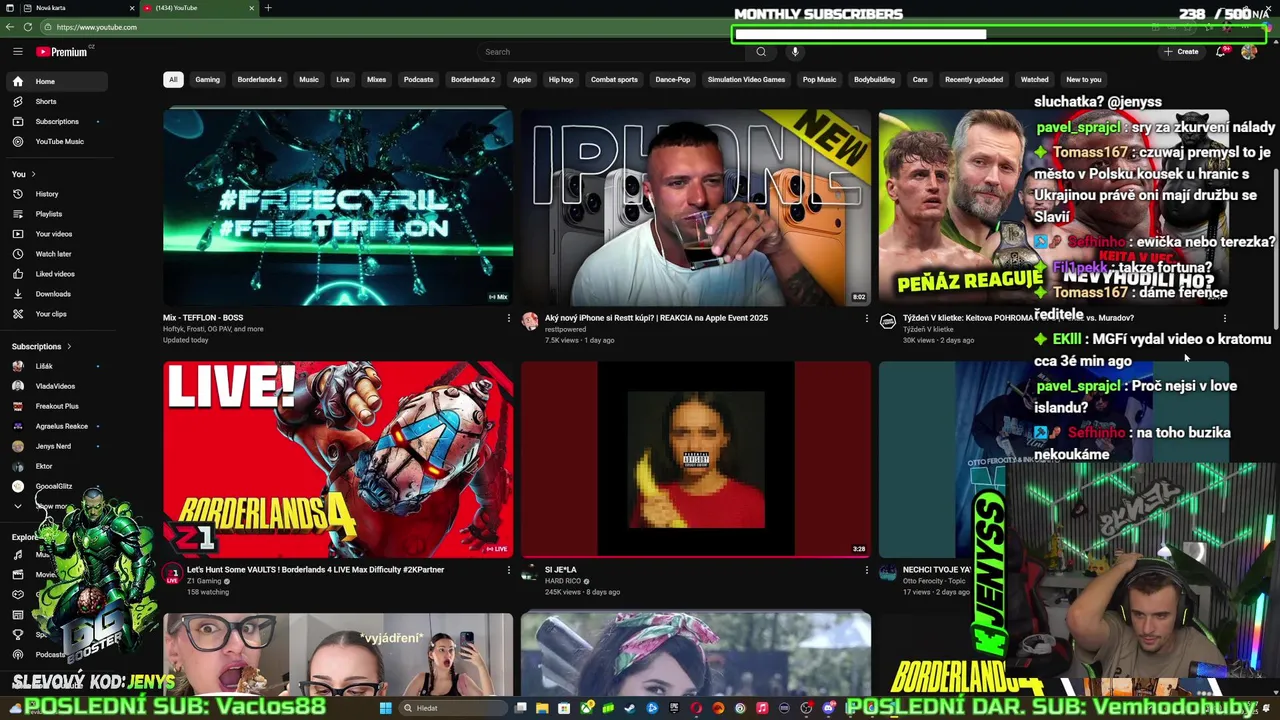Image resolution: width=1280 pixels, height=720 pixels.
Task: Open YouTube Music in sidebar
Action: pos(59,141)
